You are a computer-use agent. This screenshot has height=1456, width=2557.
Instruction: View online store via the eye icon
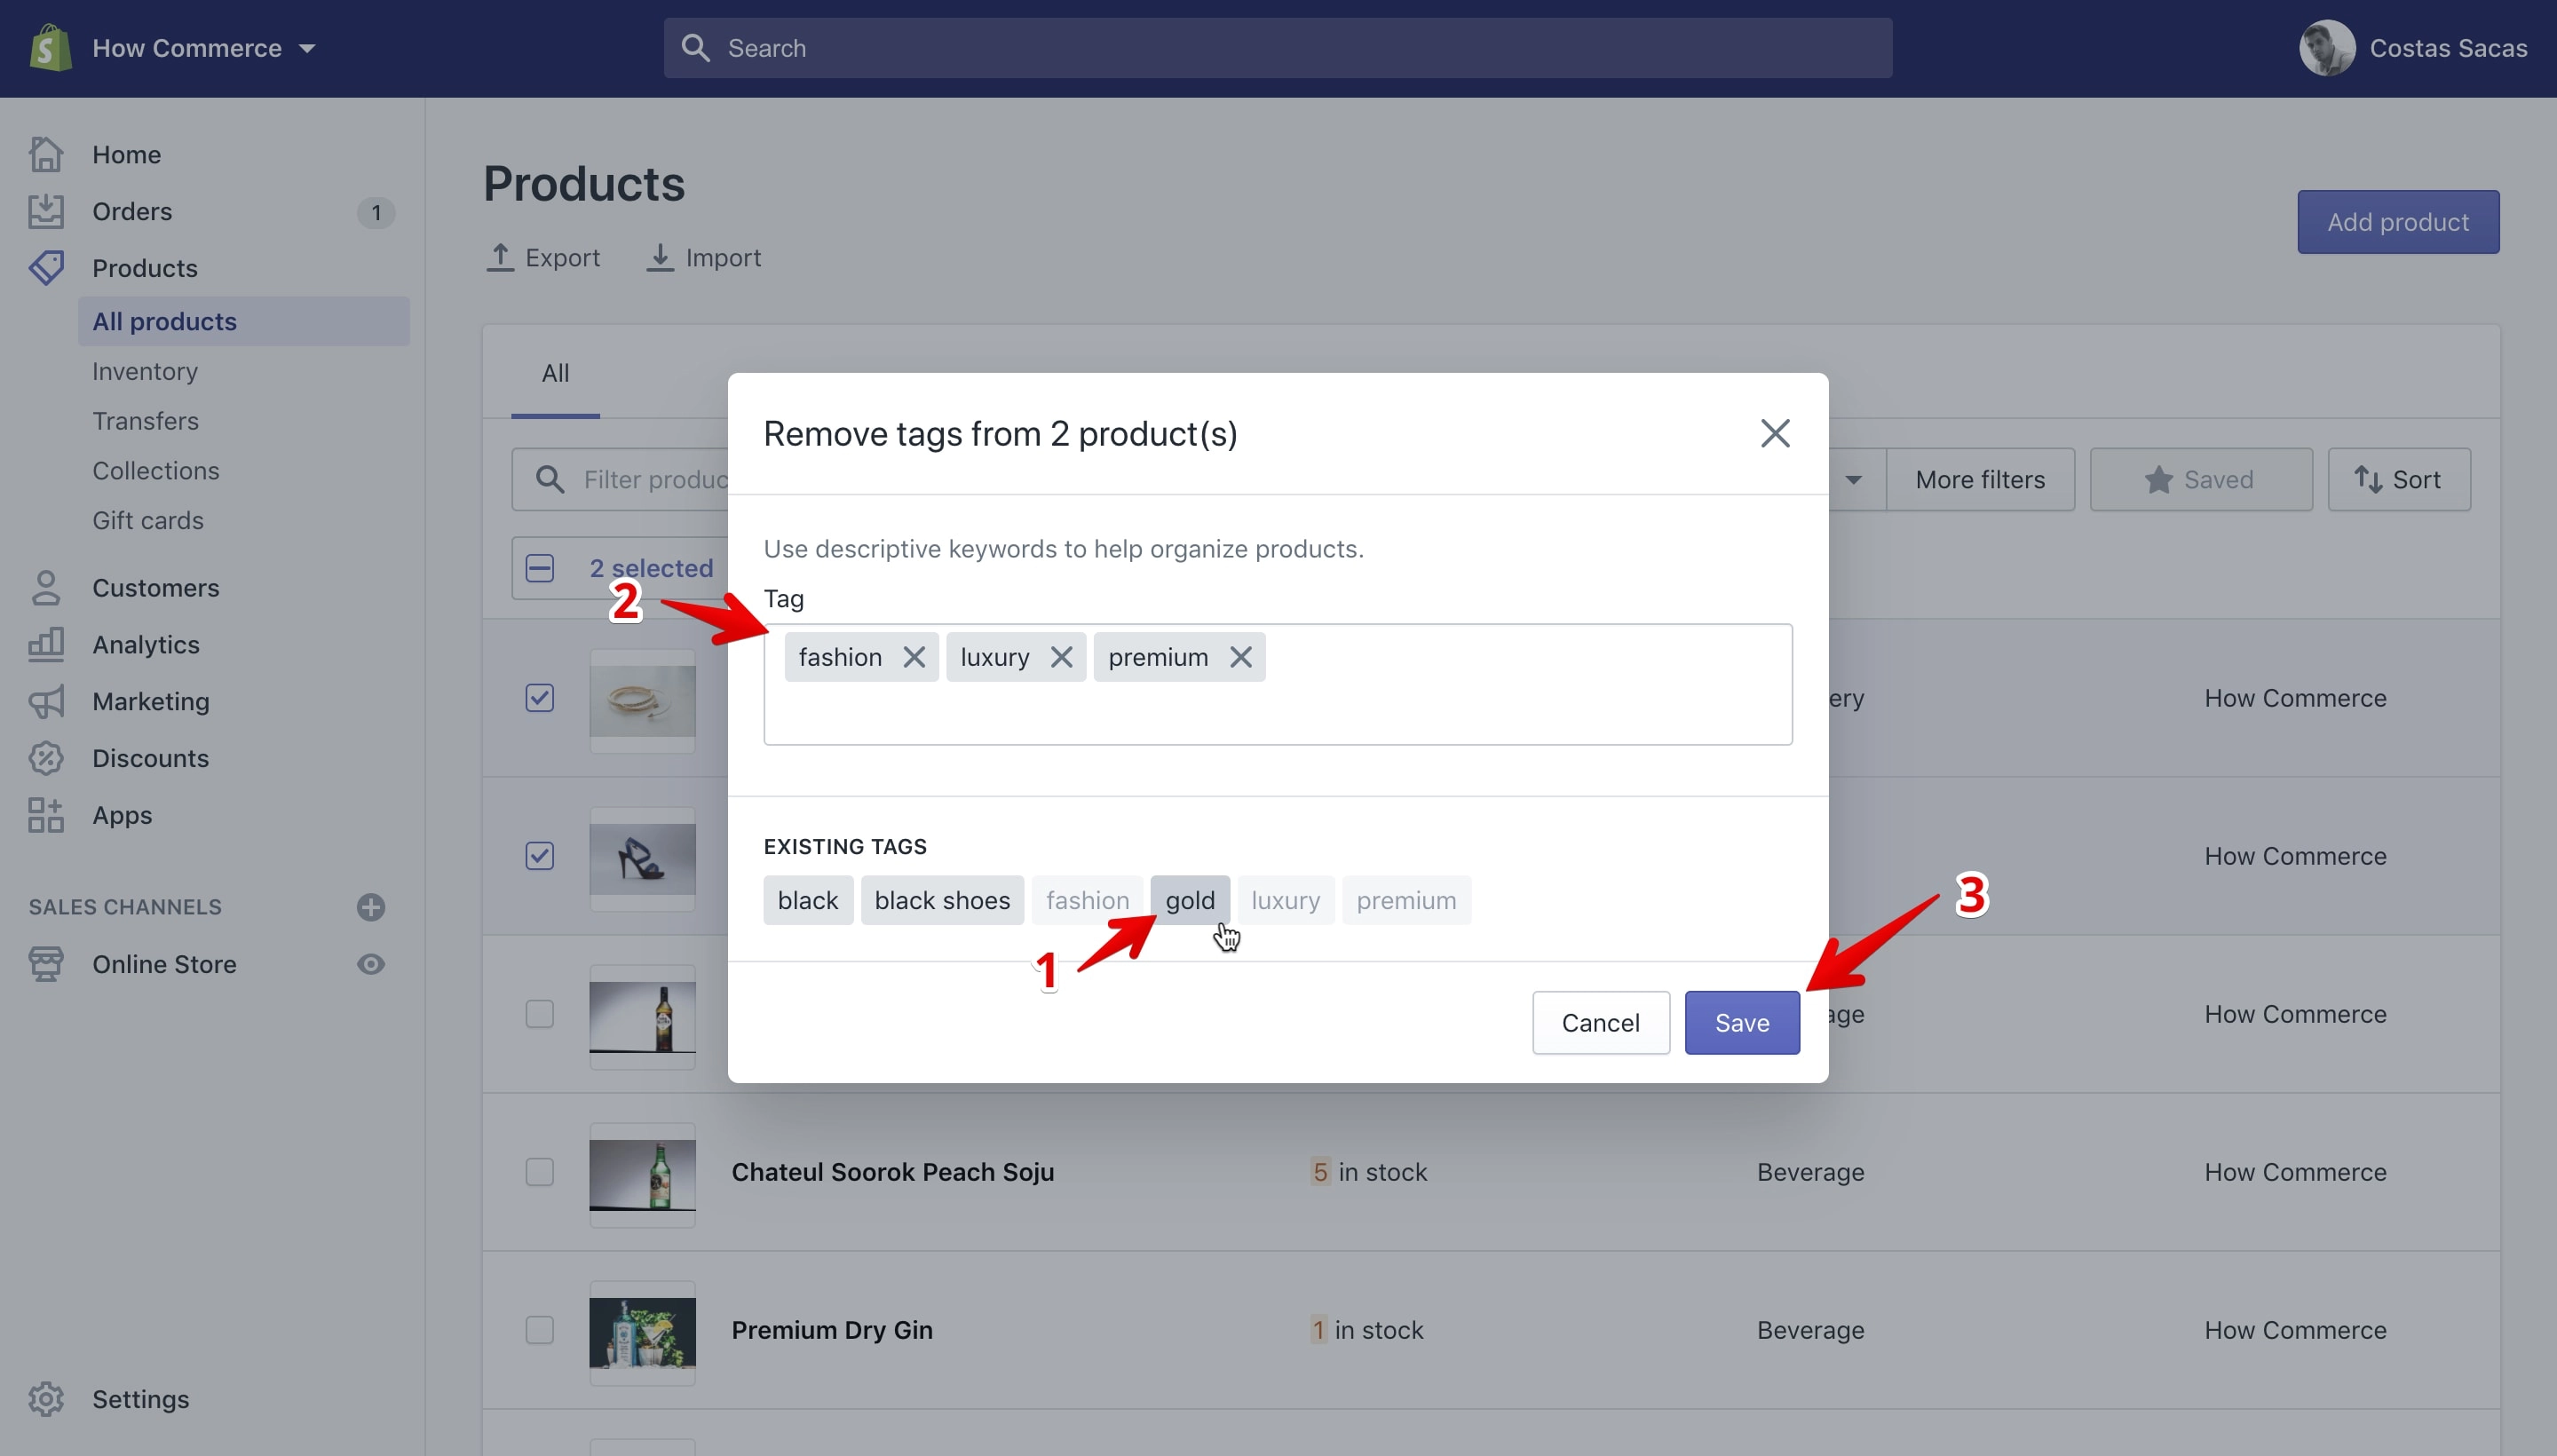click(371, 964)
